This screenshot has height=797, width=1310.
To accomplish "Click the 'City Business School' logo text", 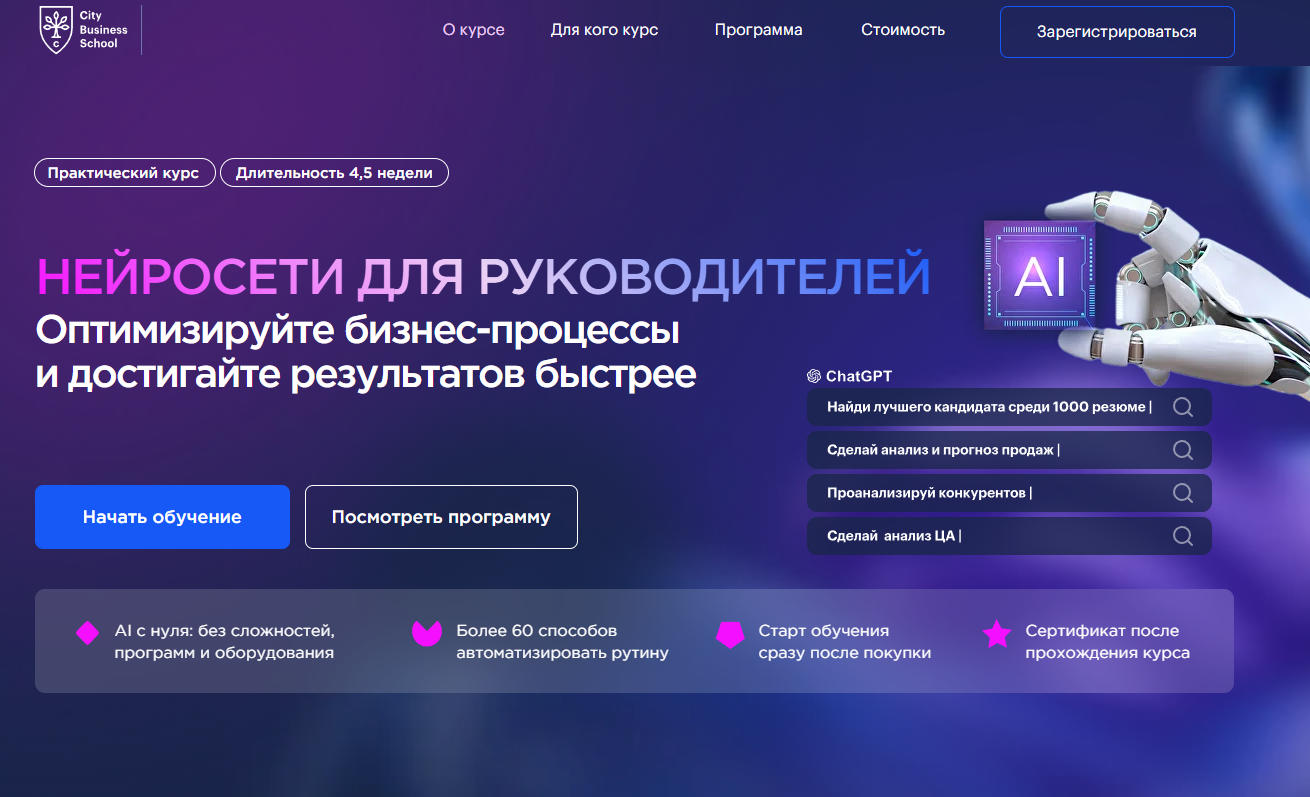I will [x=103, y=30].
